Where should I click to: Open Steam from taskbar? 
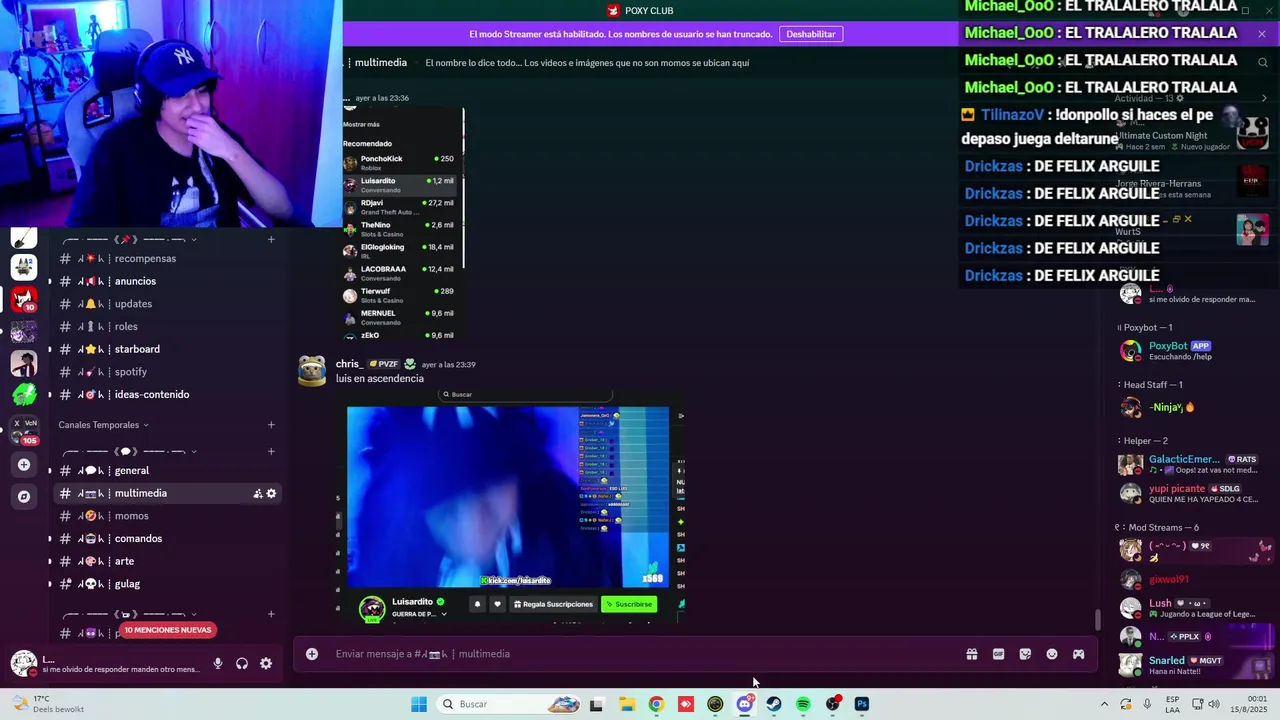[x=774, y=704]
